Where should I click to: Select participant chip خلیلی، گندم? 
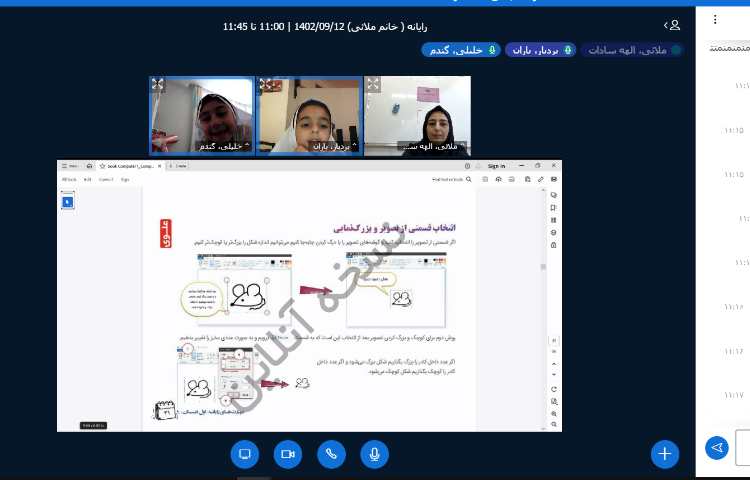pyautogui.click(x=461, y=50)
